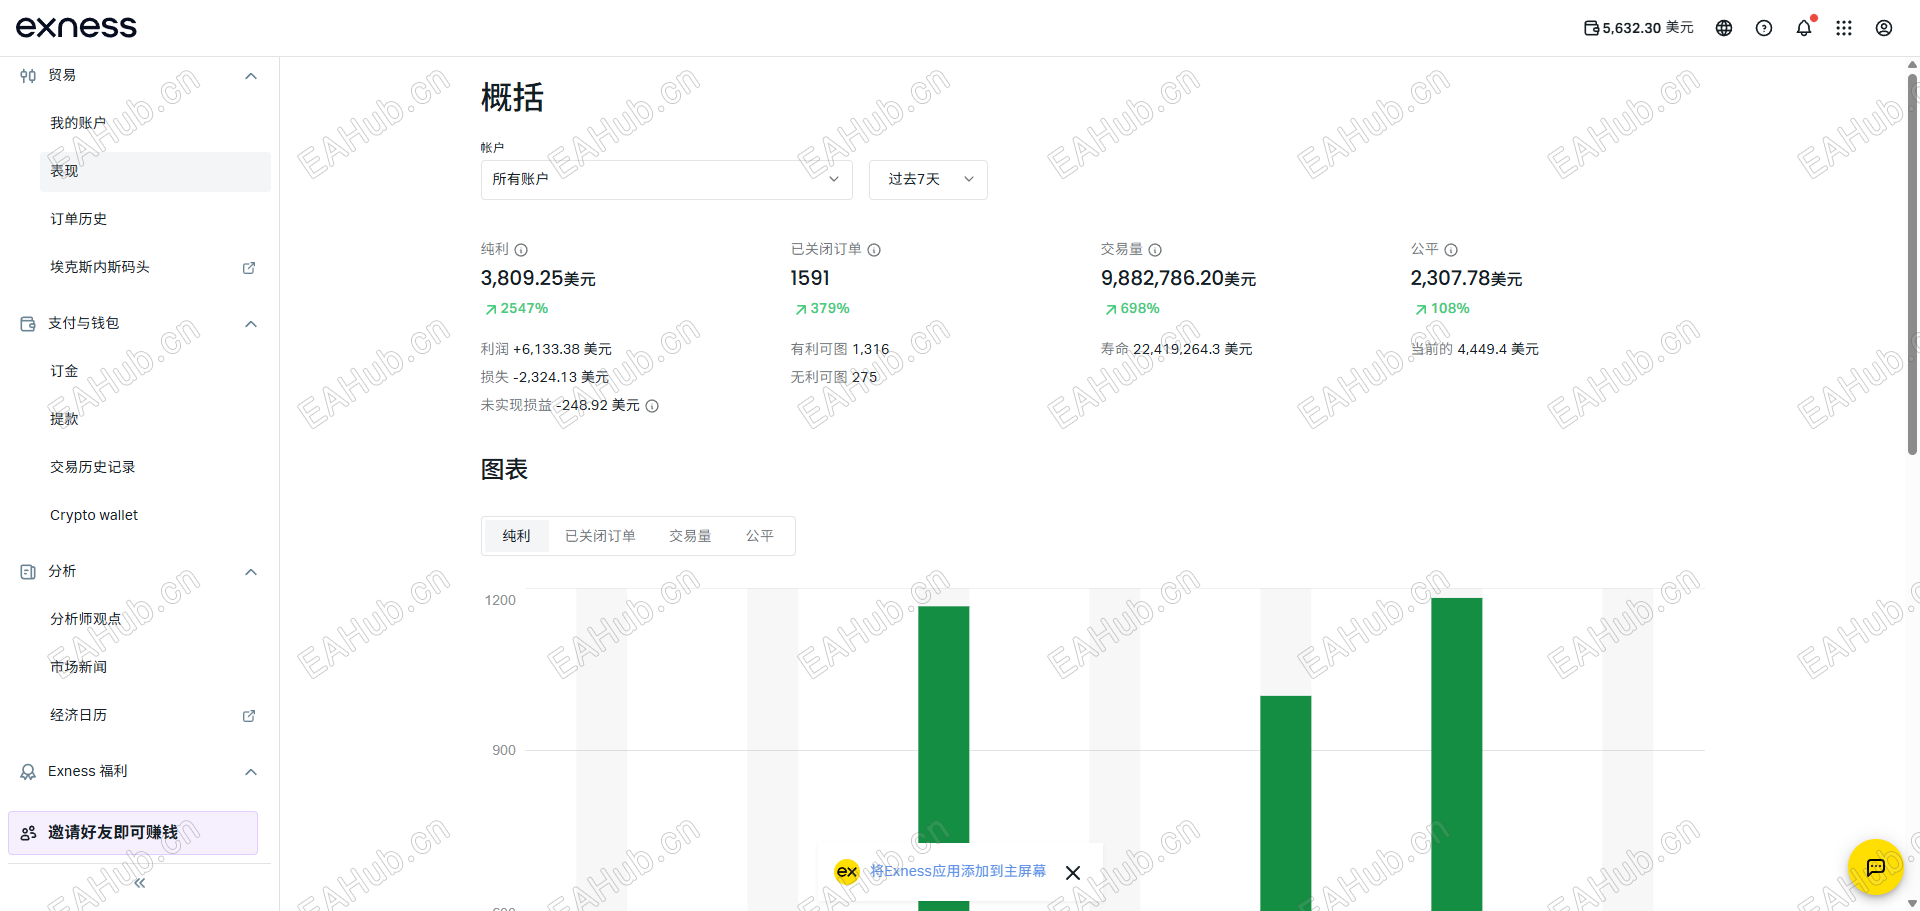Open the apps grid icon

[1845, 28]
